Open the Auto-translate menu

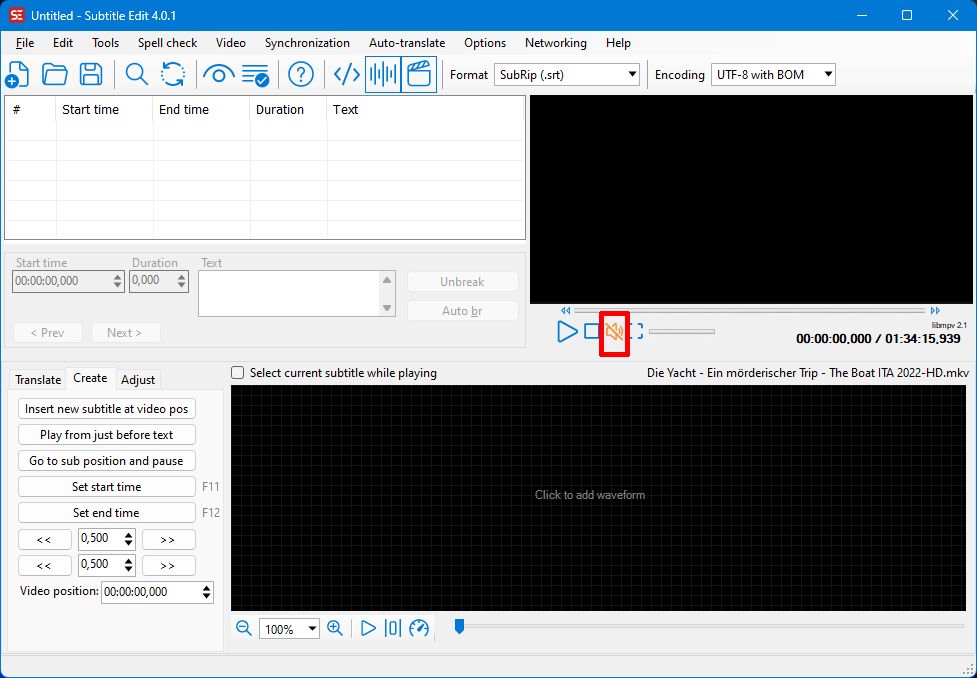click(x=407, y=43)
